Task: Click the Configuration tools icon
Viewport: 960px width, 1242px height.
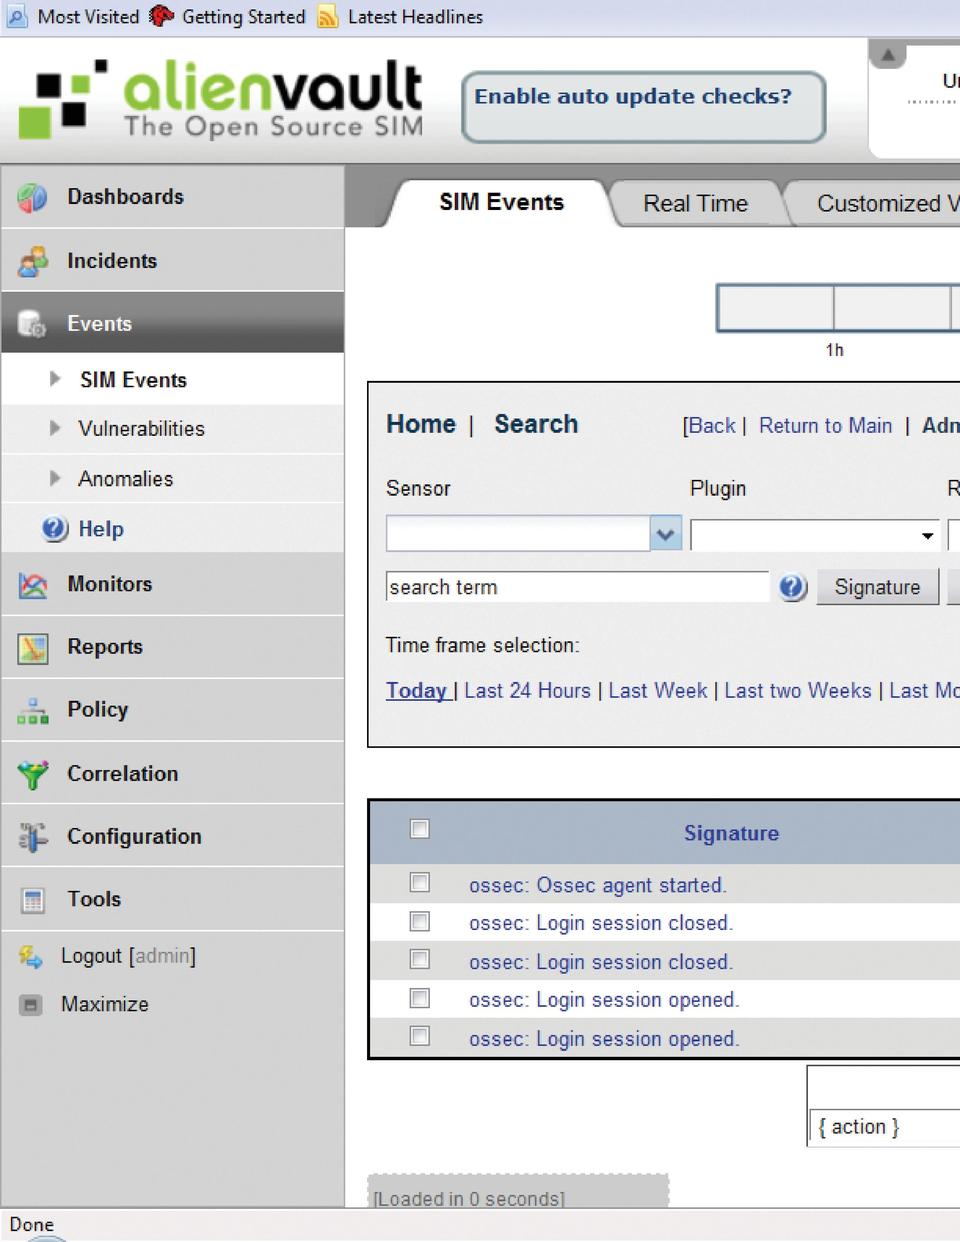Action: (32, 837)
